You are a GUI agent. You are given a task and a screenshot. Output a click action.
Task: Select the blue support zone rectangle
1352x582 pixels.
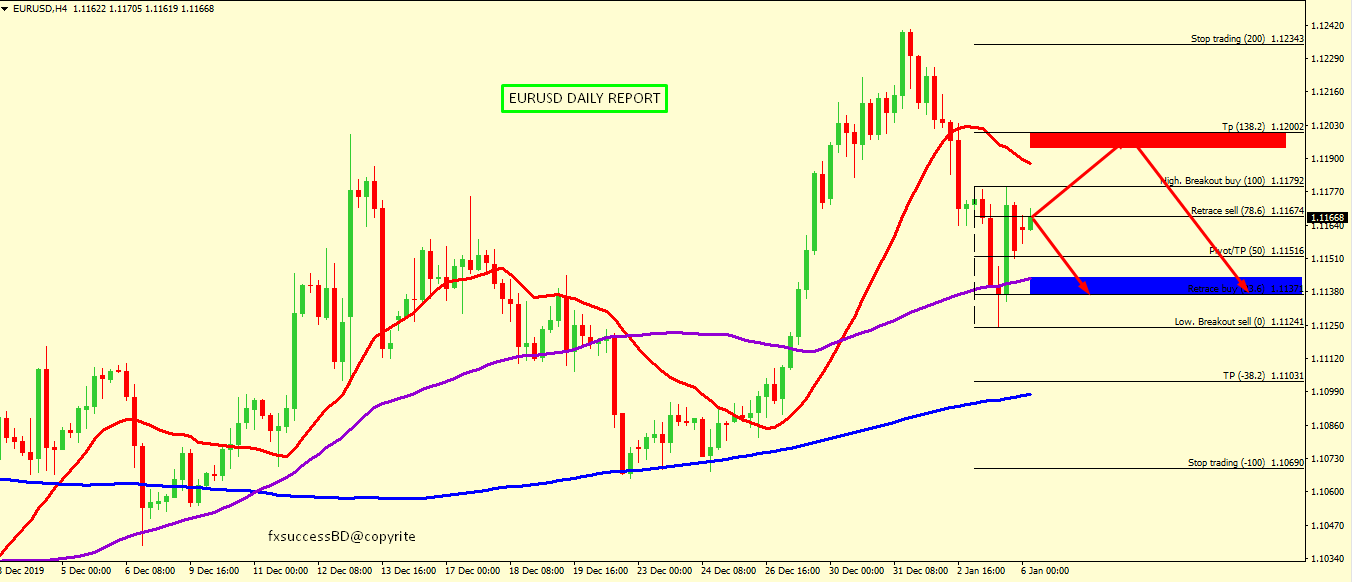pyautogui.click(x=1165, y=286)
